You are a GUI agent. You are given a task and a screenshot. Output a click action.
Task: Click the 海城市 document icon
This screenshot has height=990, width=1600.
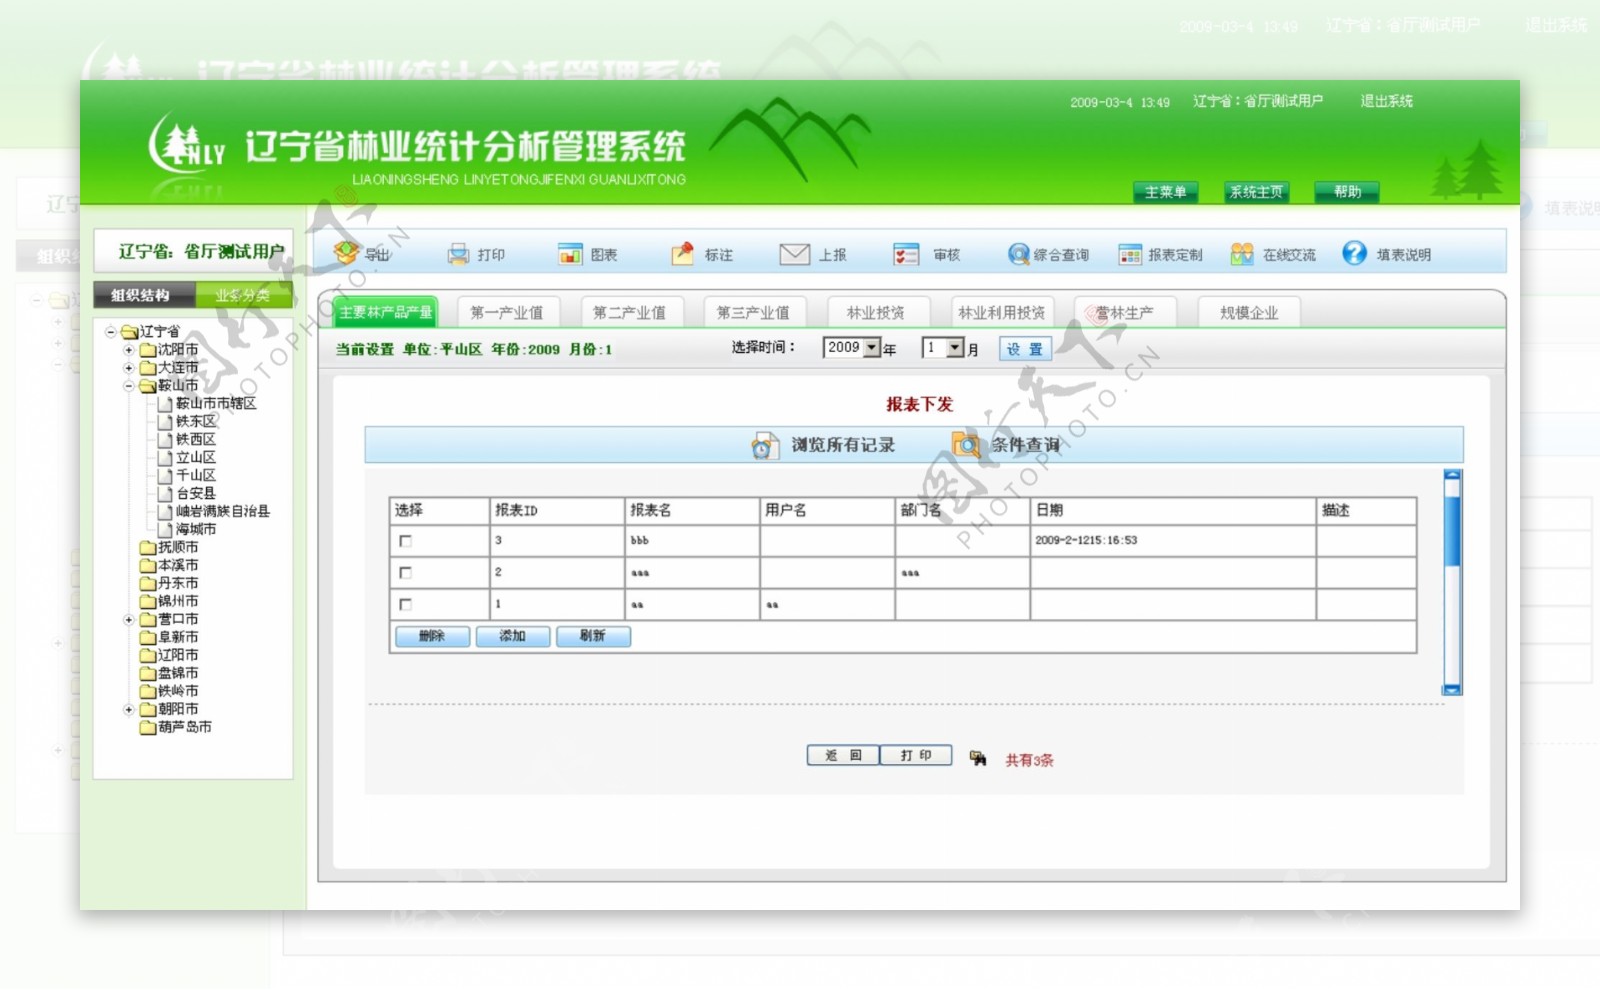[x=166, y=530]
